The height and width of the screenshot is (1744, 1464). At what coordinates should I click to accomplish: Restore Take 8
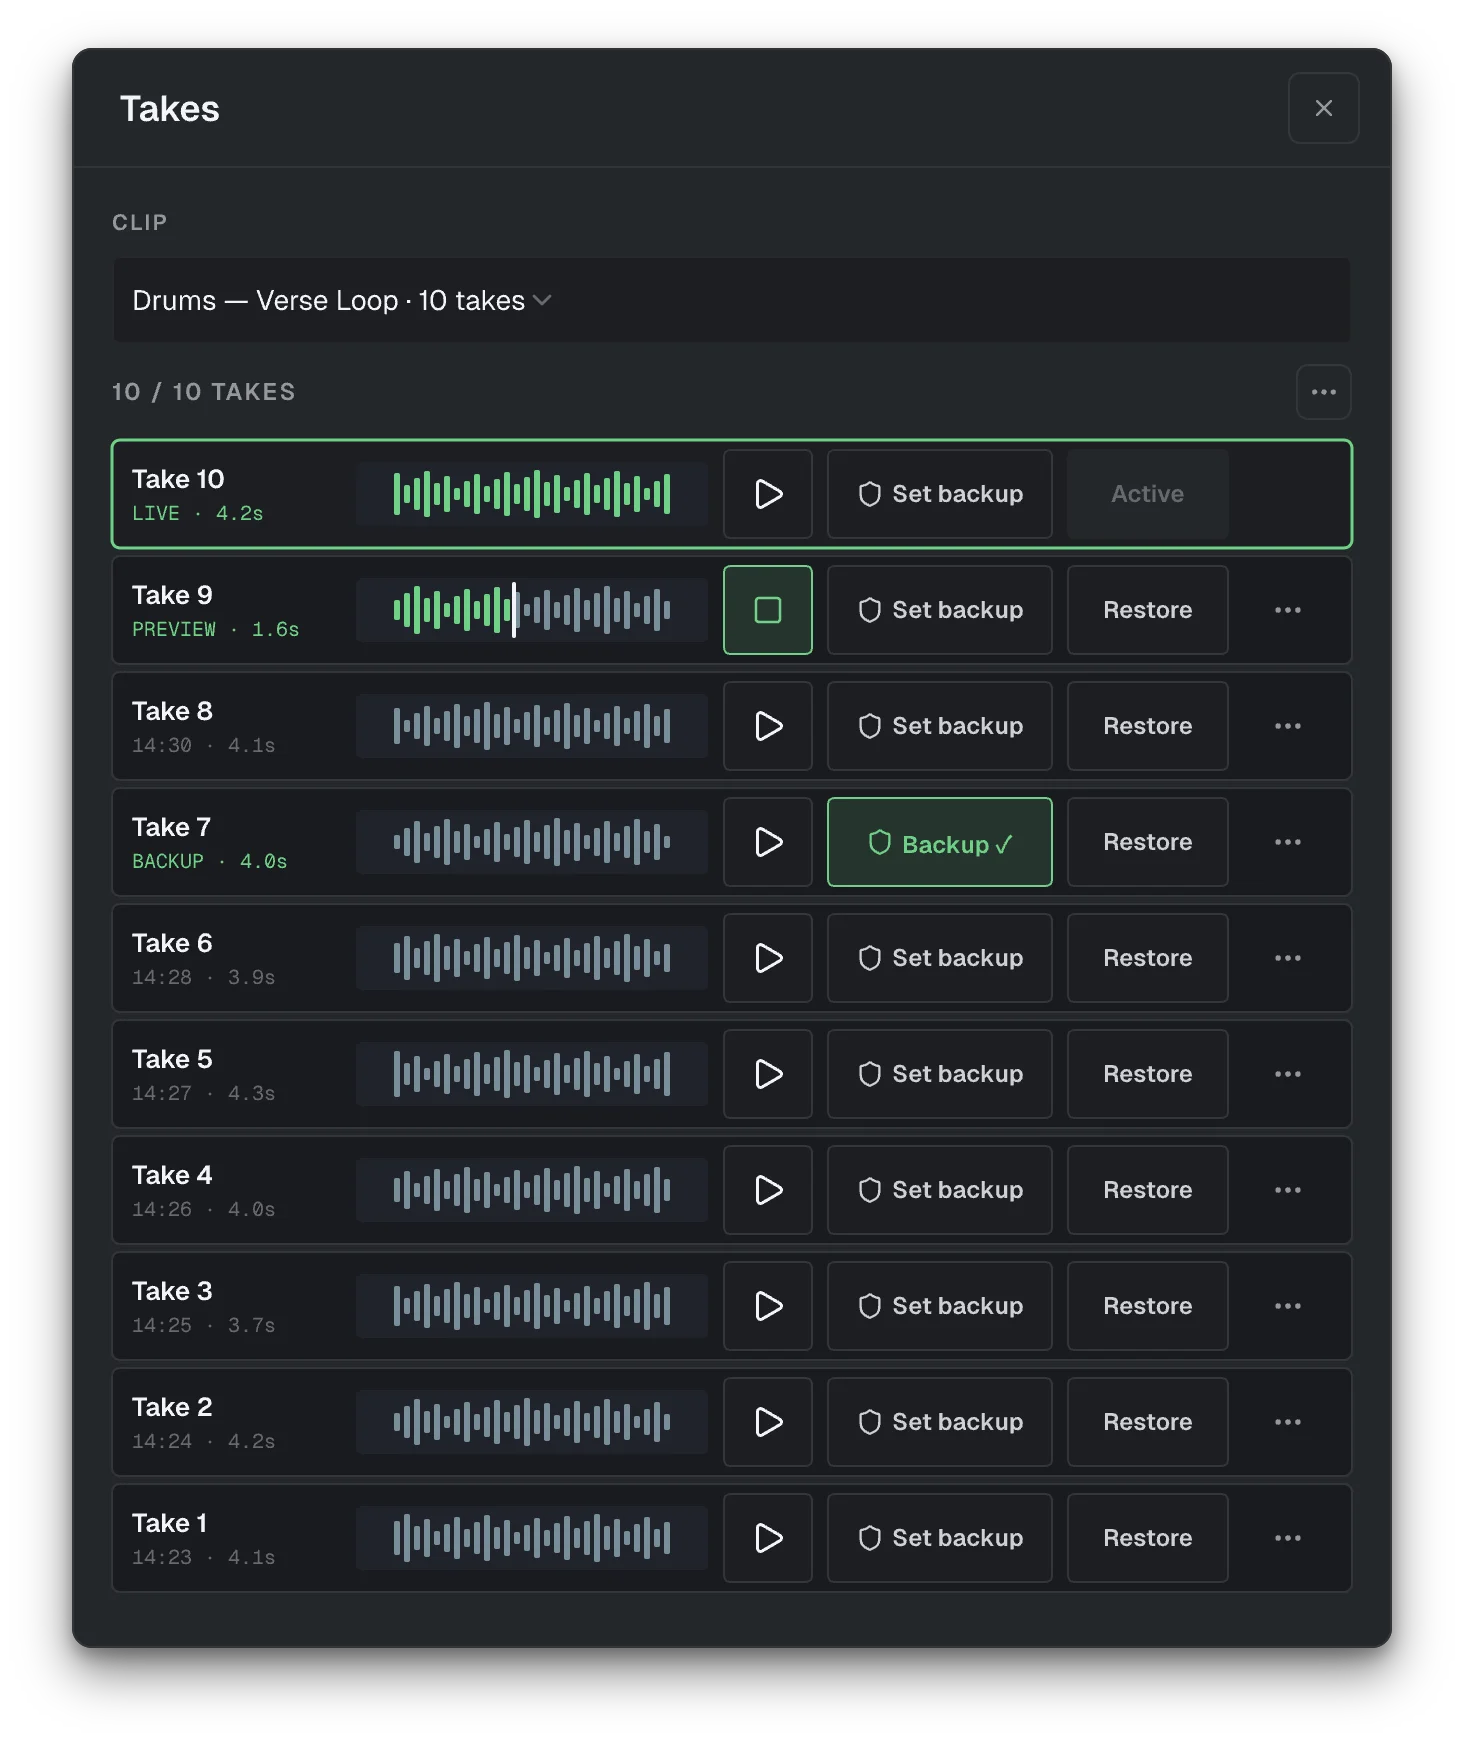(1148, 726)
